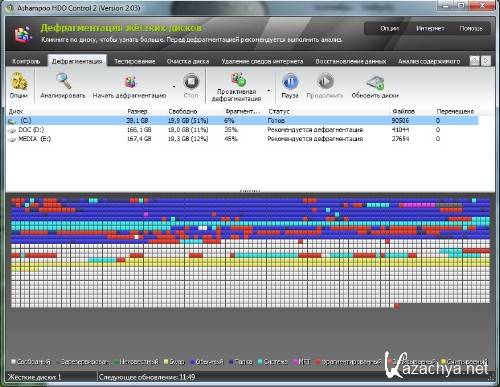
Task: Click the Продолжить play icon
Action: (x=325, y=82)
